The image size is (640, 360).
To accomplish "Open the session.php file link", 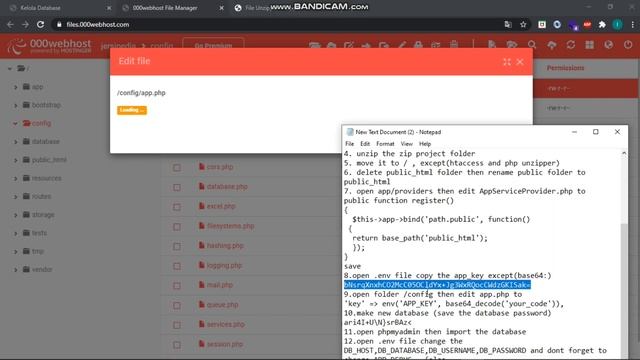I will [225, 344].
